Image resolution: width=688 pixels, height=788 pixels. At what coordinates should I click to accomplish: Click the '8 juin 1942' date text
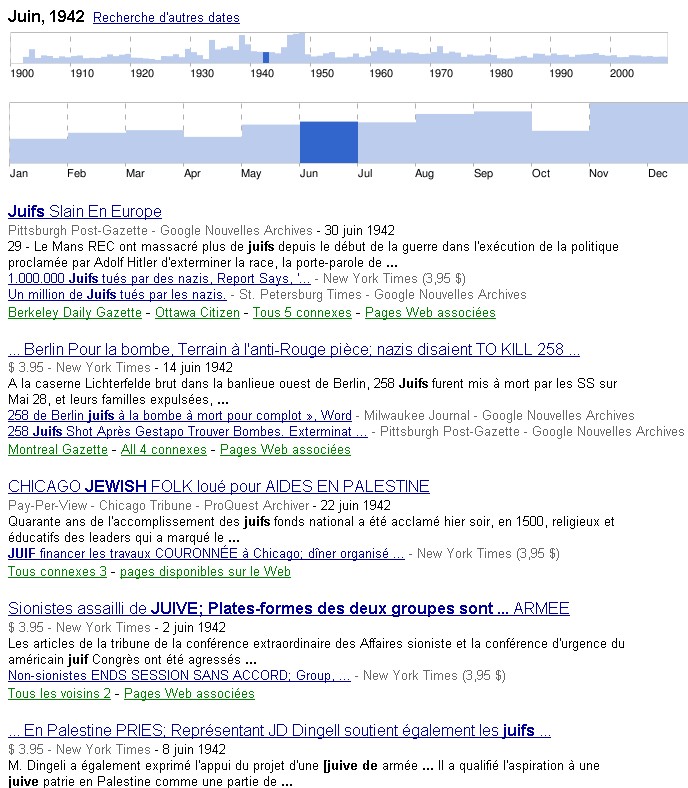click(x=194, y=750)
